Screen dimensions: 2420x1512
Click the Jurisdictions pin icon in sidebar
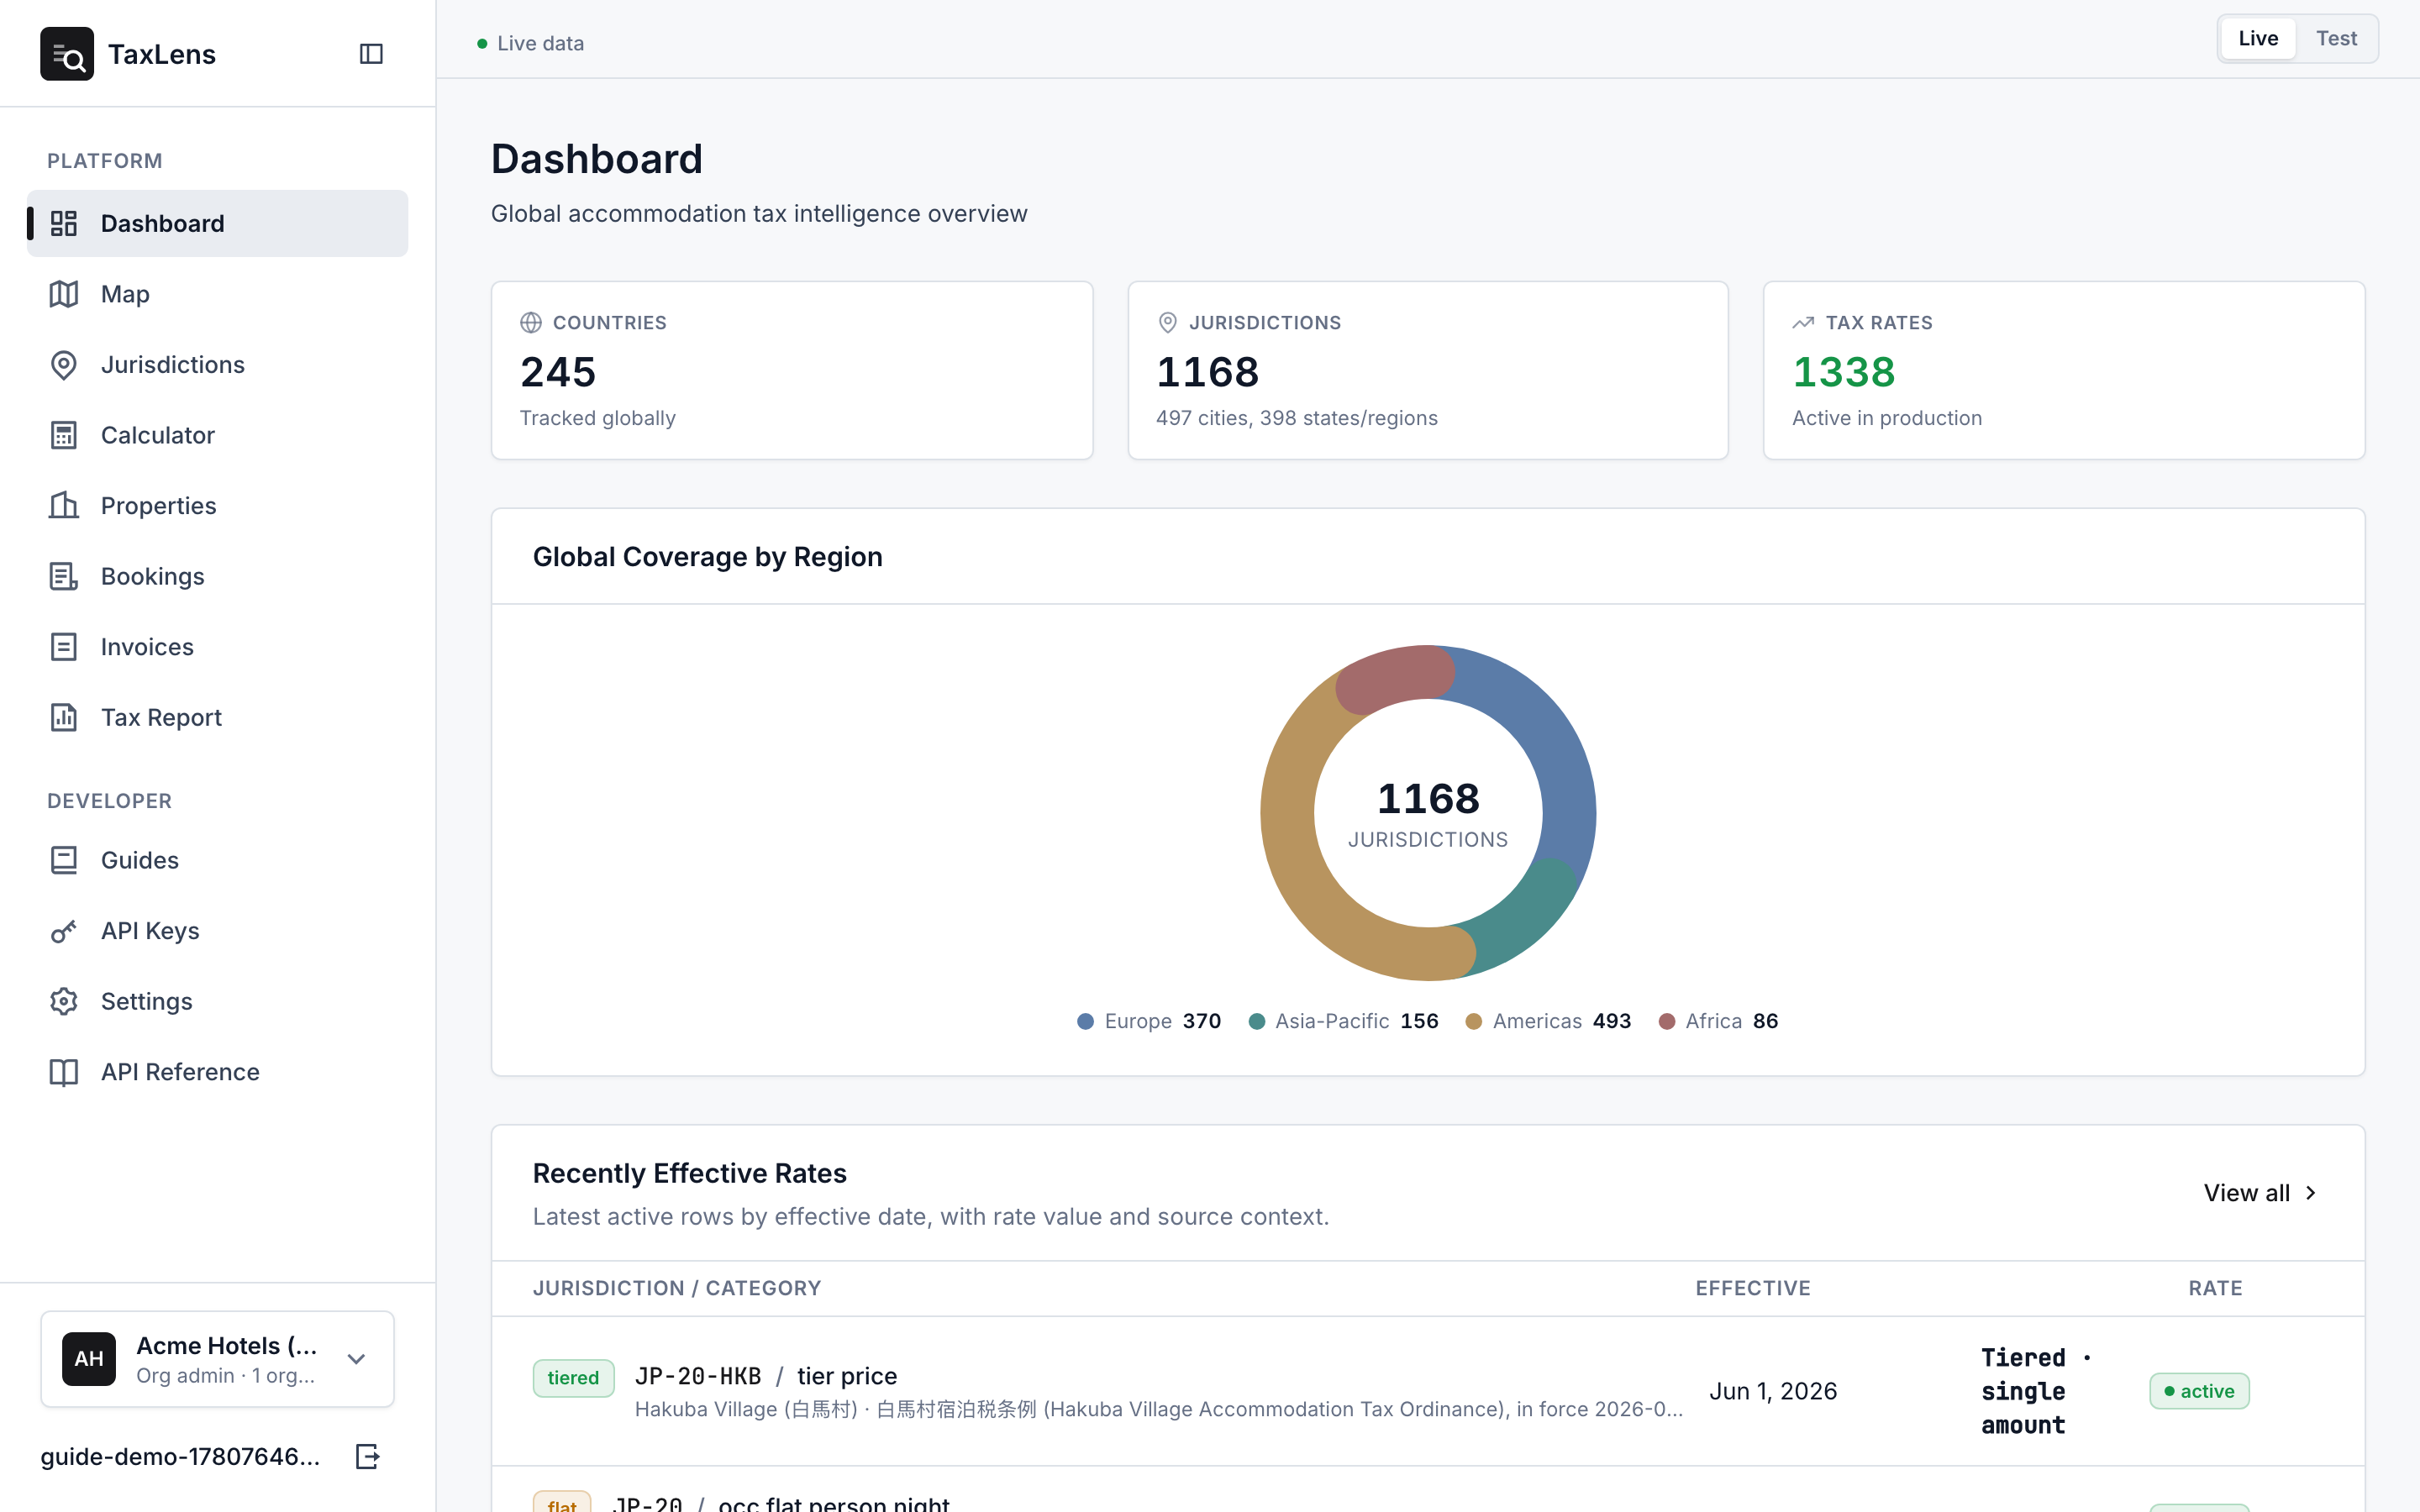[64, 365]
